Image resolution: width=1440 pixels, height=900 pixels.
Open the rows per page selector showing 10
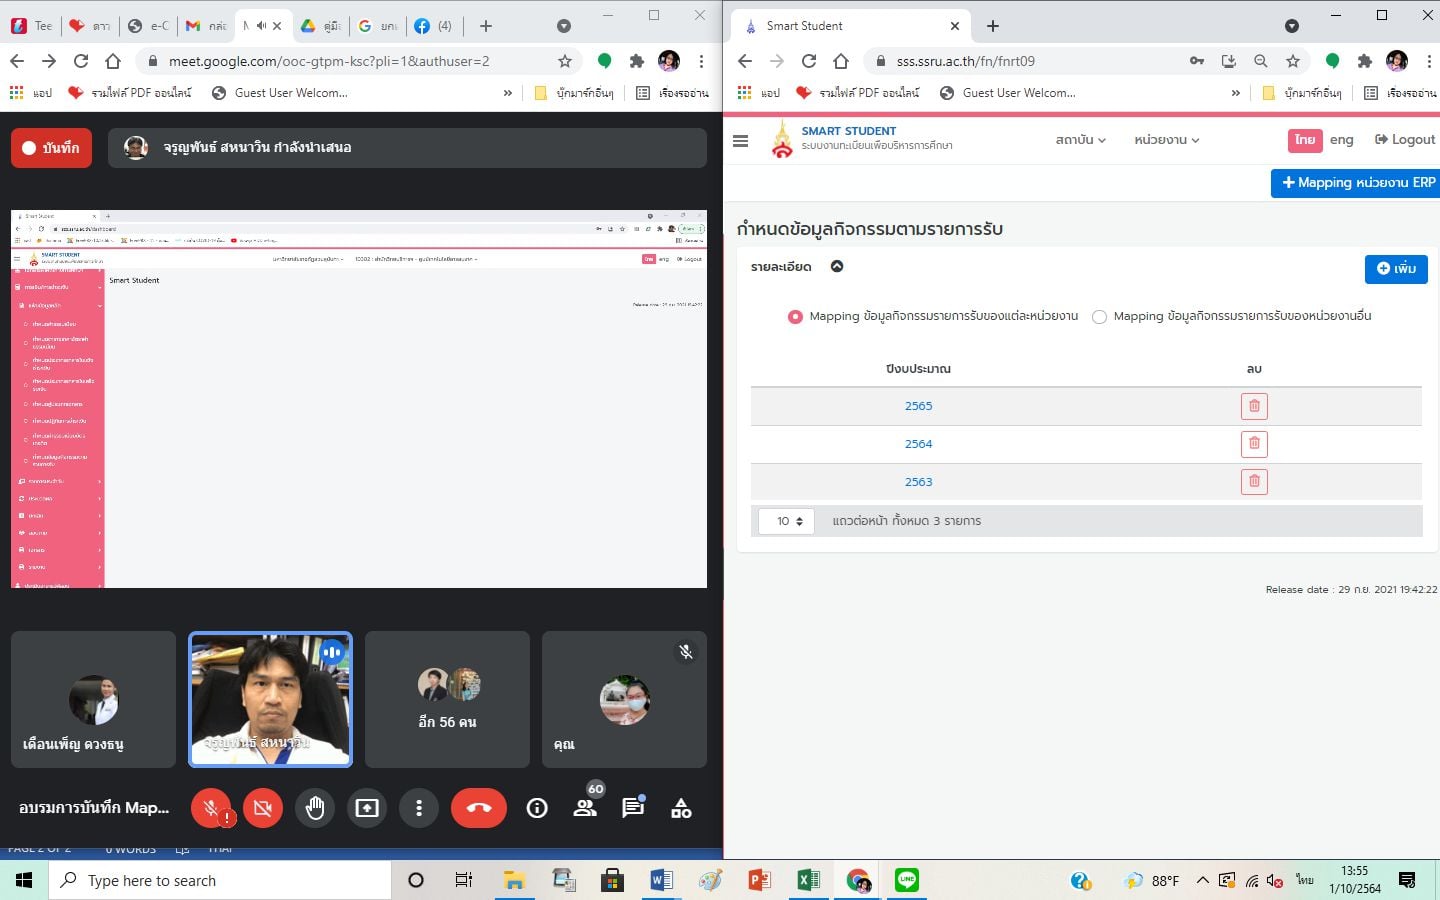coord(787,521)
